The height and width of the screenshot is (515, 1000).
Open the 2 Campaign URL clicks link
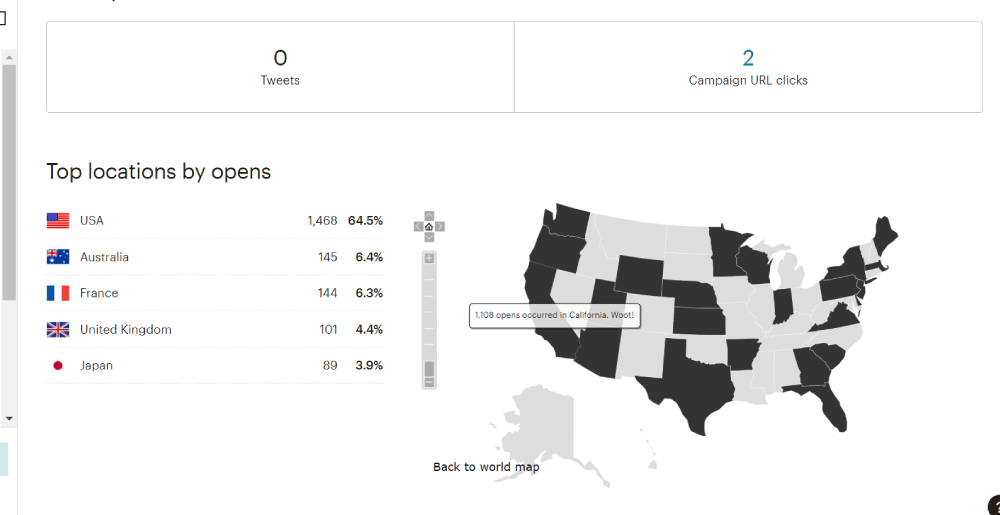(748, 58)
